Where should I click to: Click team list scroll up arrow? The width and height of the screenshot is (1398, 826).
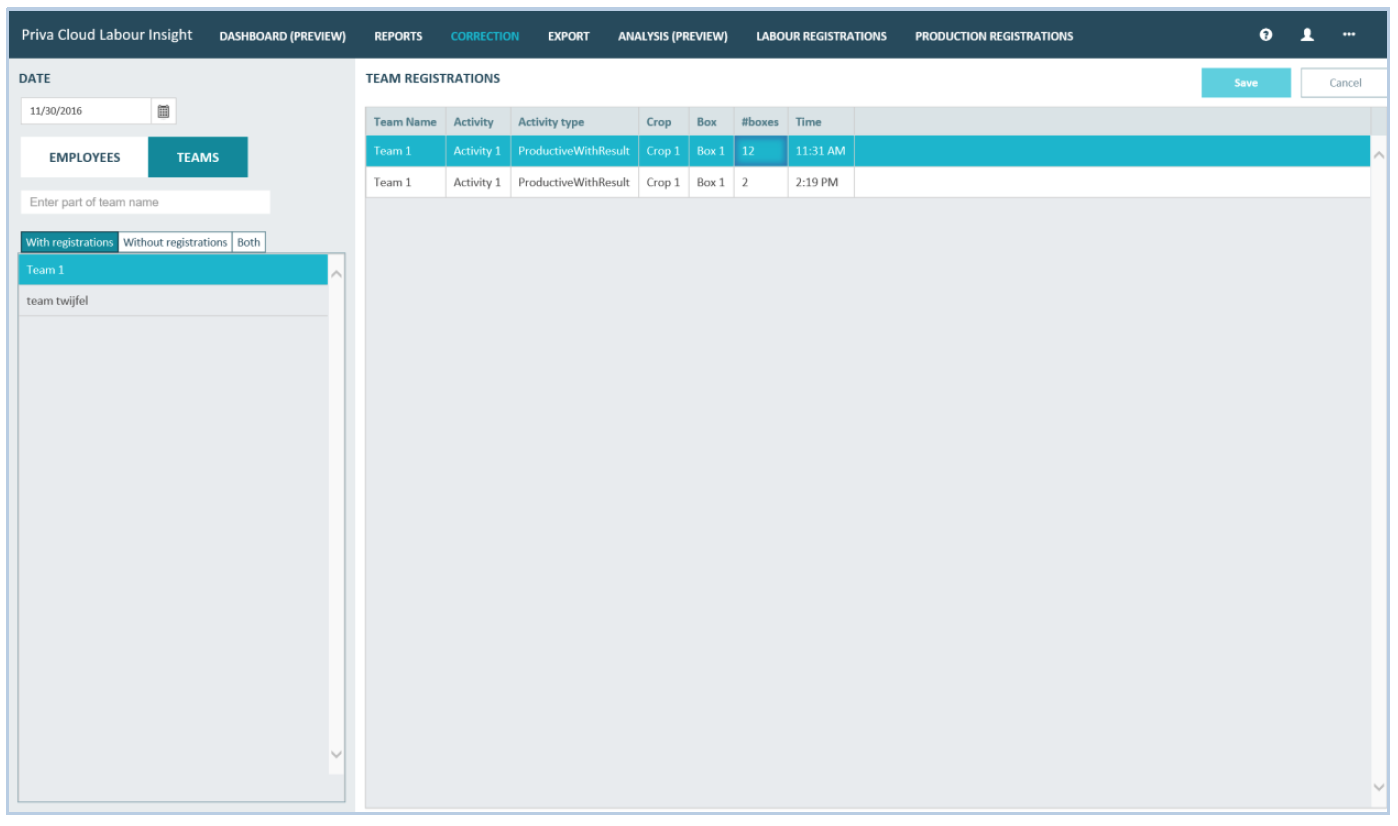point(336,274)
